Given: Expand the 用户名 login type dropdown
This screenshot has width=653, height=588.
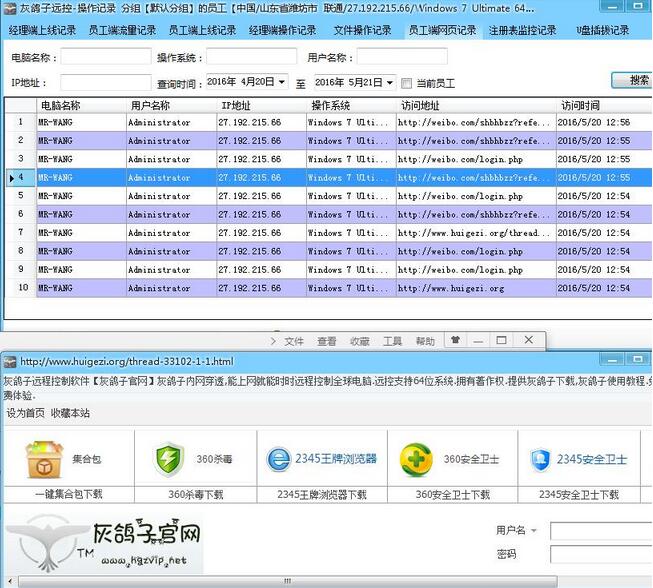Looking at the screenshot, I should [534, 530].
